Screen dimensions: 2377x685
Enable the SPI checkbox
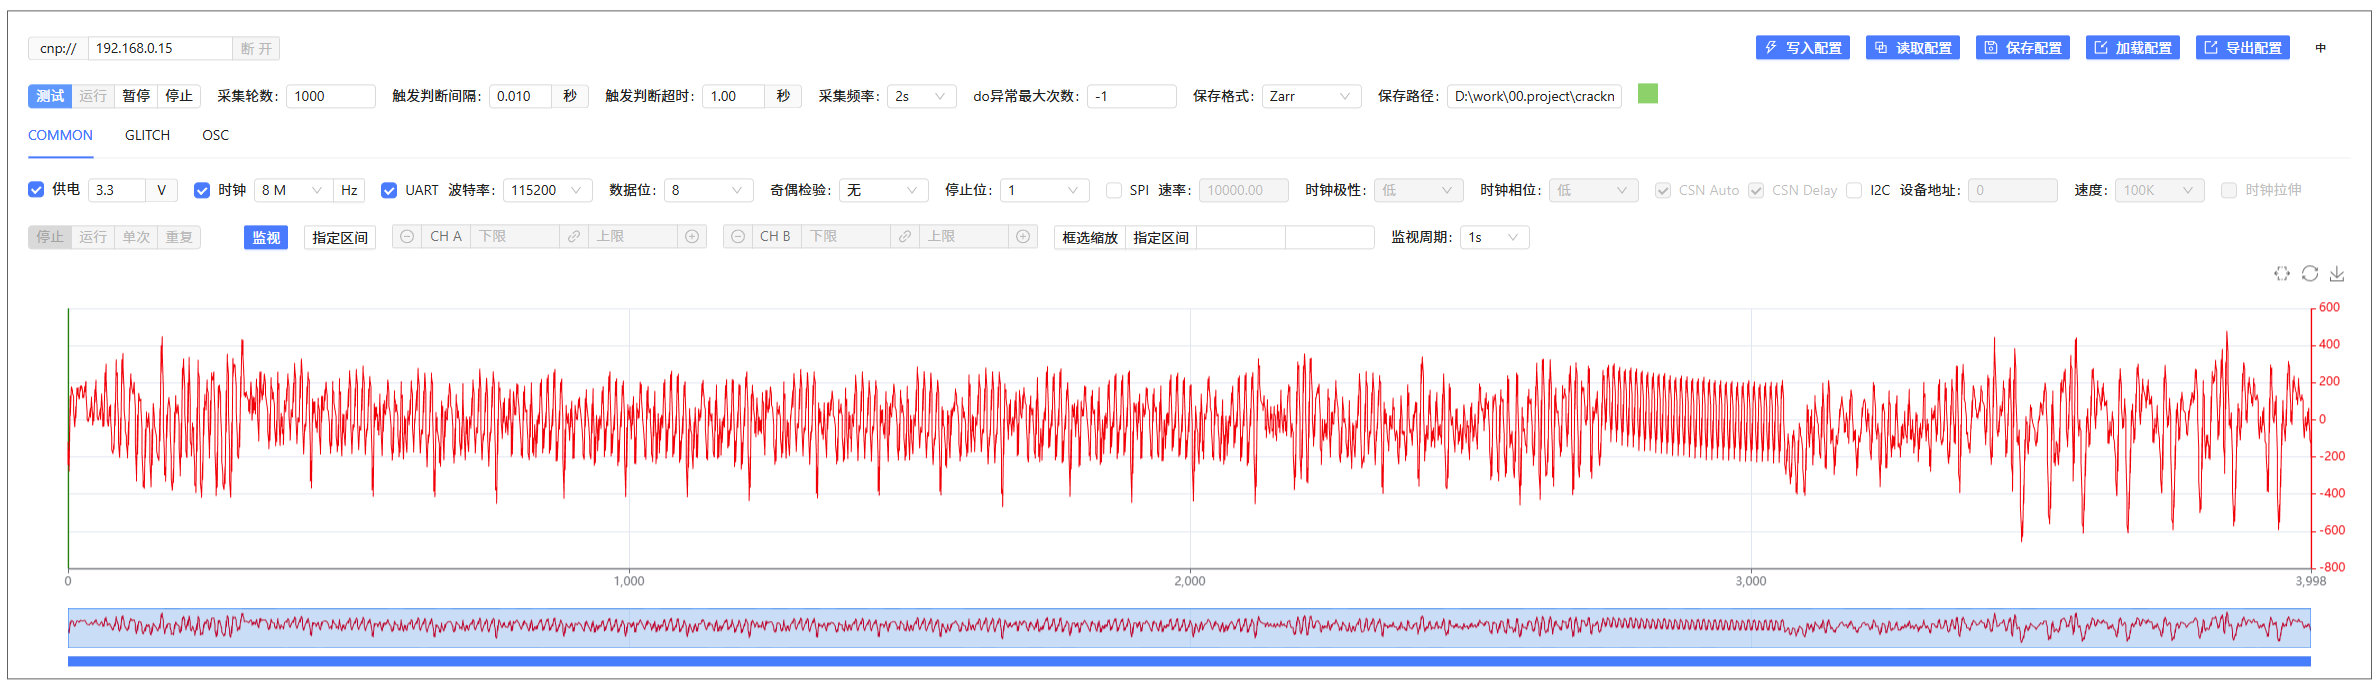pos(1113,190)
